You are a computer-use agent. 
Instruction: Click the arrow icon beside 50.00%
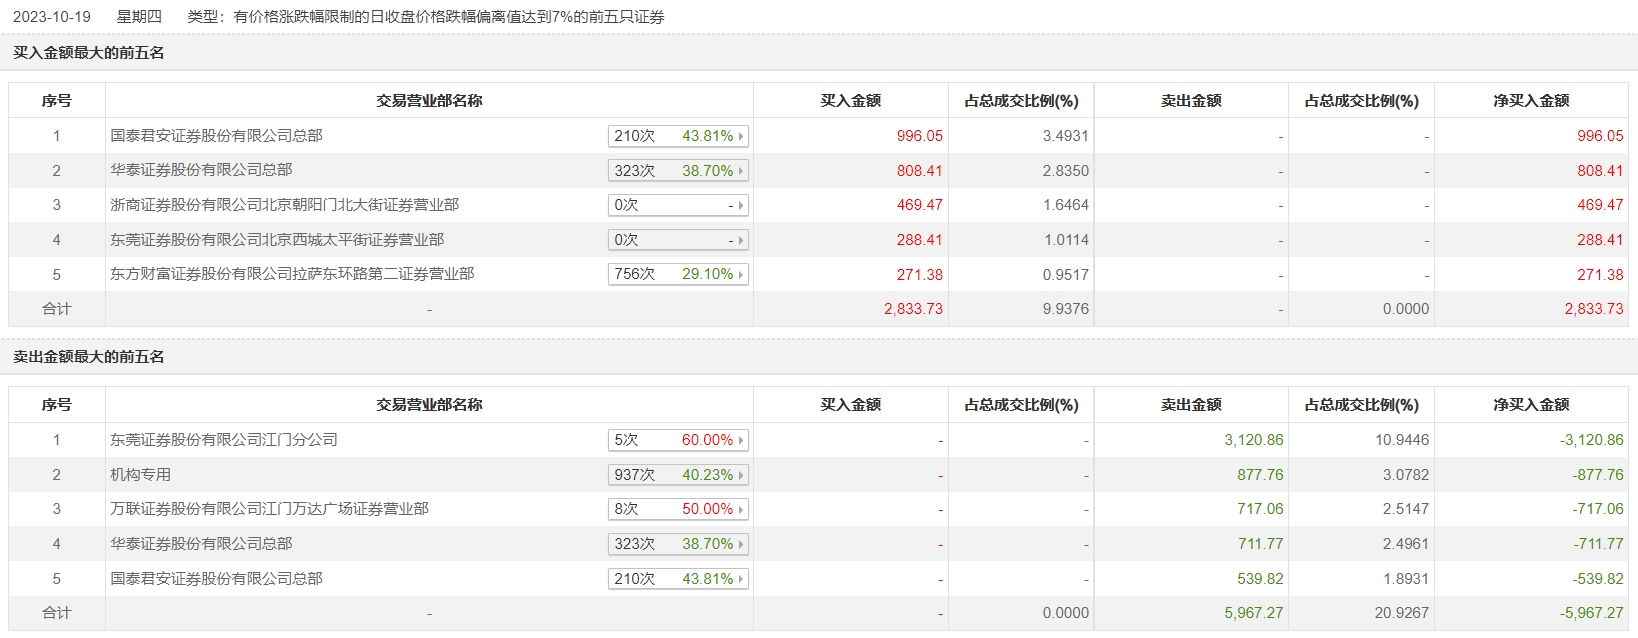741,509
